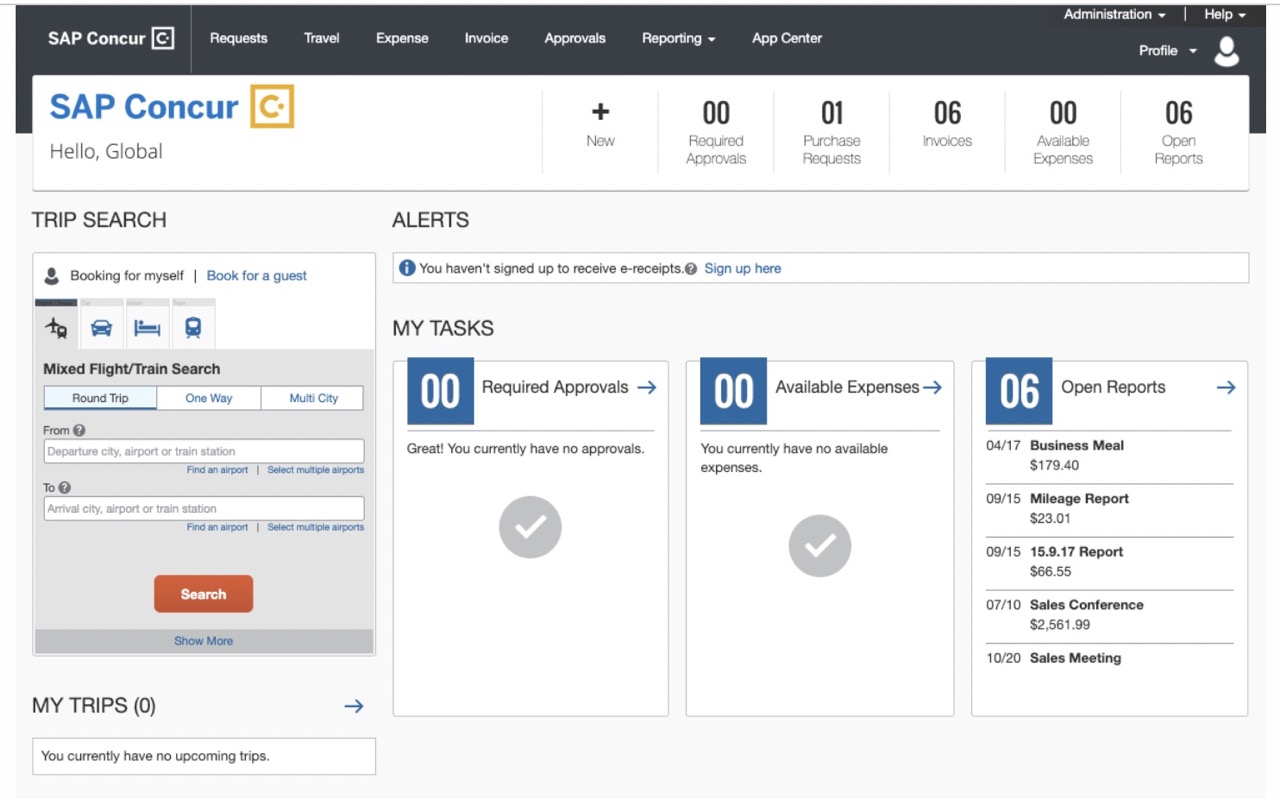Expand the Help dropdown menu
Image resolution: width=1280 pixels, height=799 pixels.
pyautogui.click(x=1225, y=15)
